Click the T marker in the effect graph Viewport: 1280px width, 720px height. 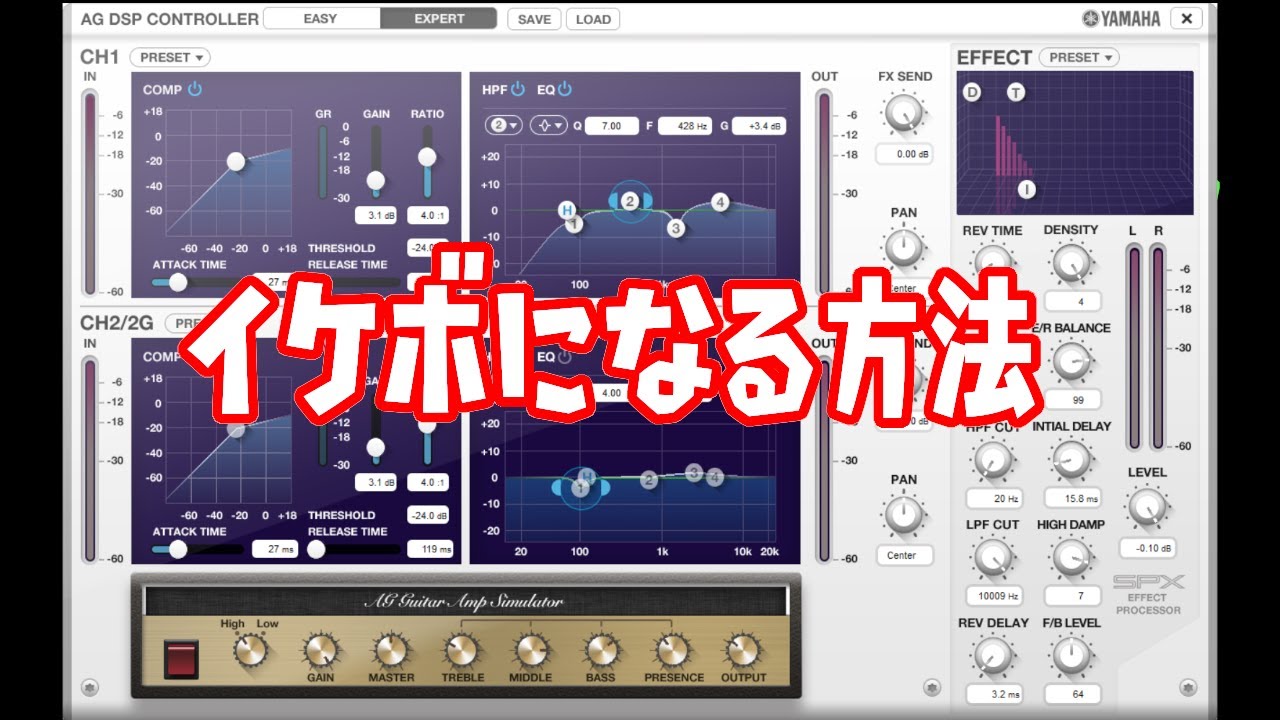pyautogui.click(x=1016, y=93)
